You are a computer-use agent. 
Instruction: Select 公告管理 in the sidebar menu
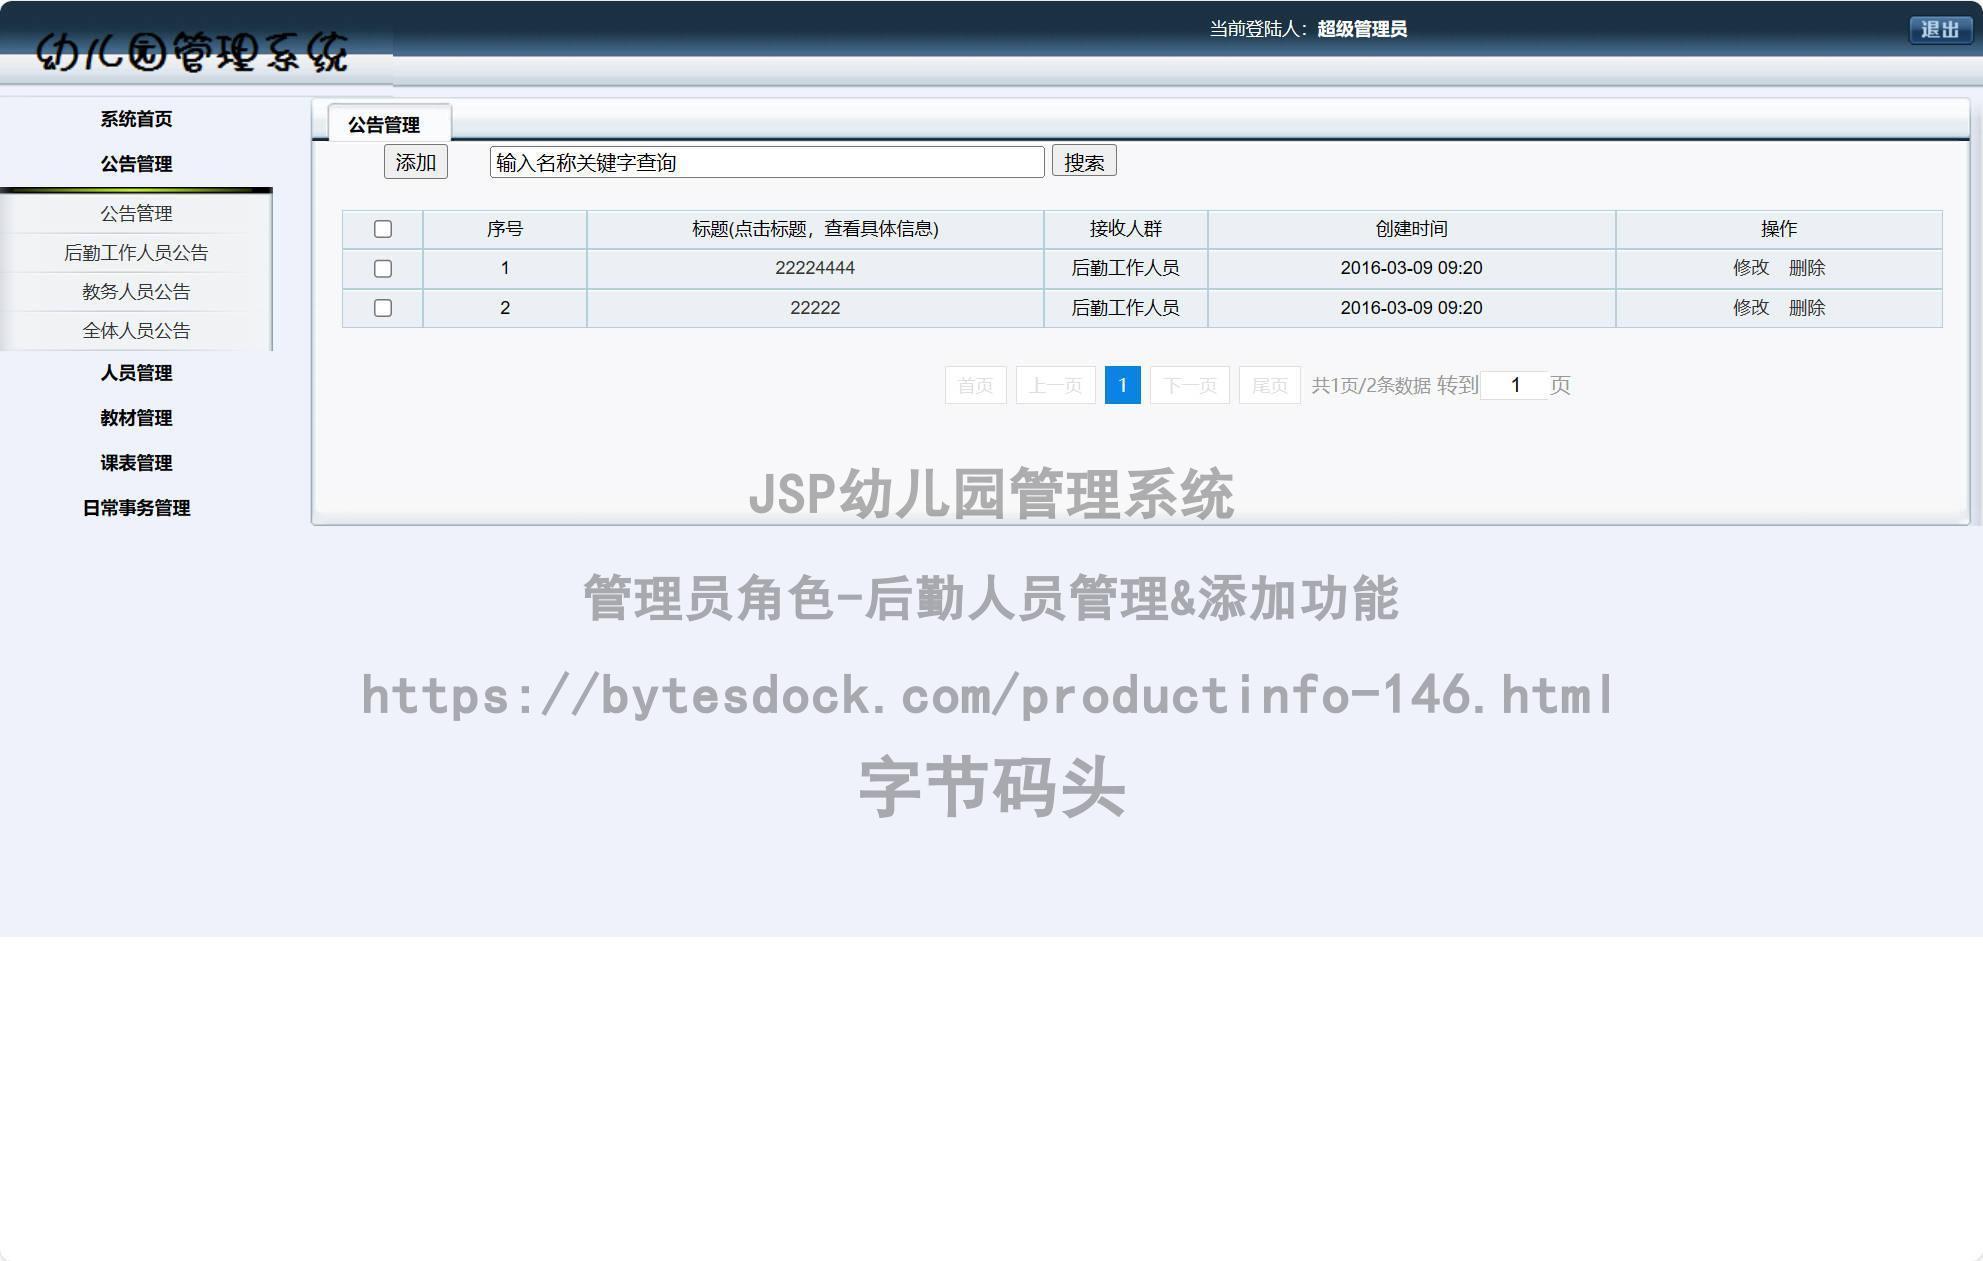(136, 163)
